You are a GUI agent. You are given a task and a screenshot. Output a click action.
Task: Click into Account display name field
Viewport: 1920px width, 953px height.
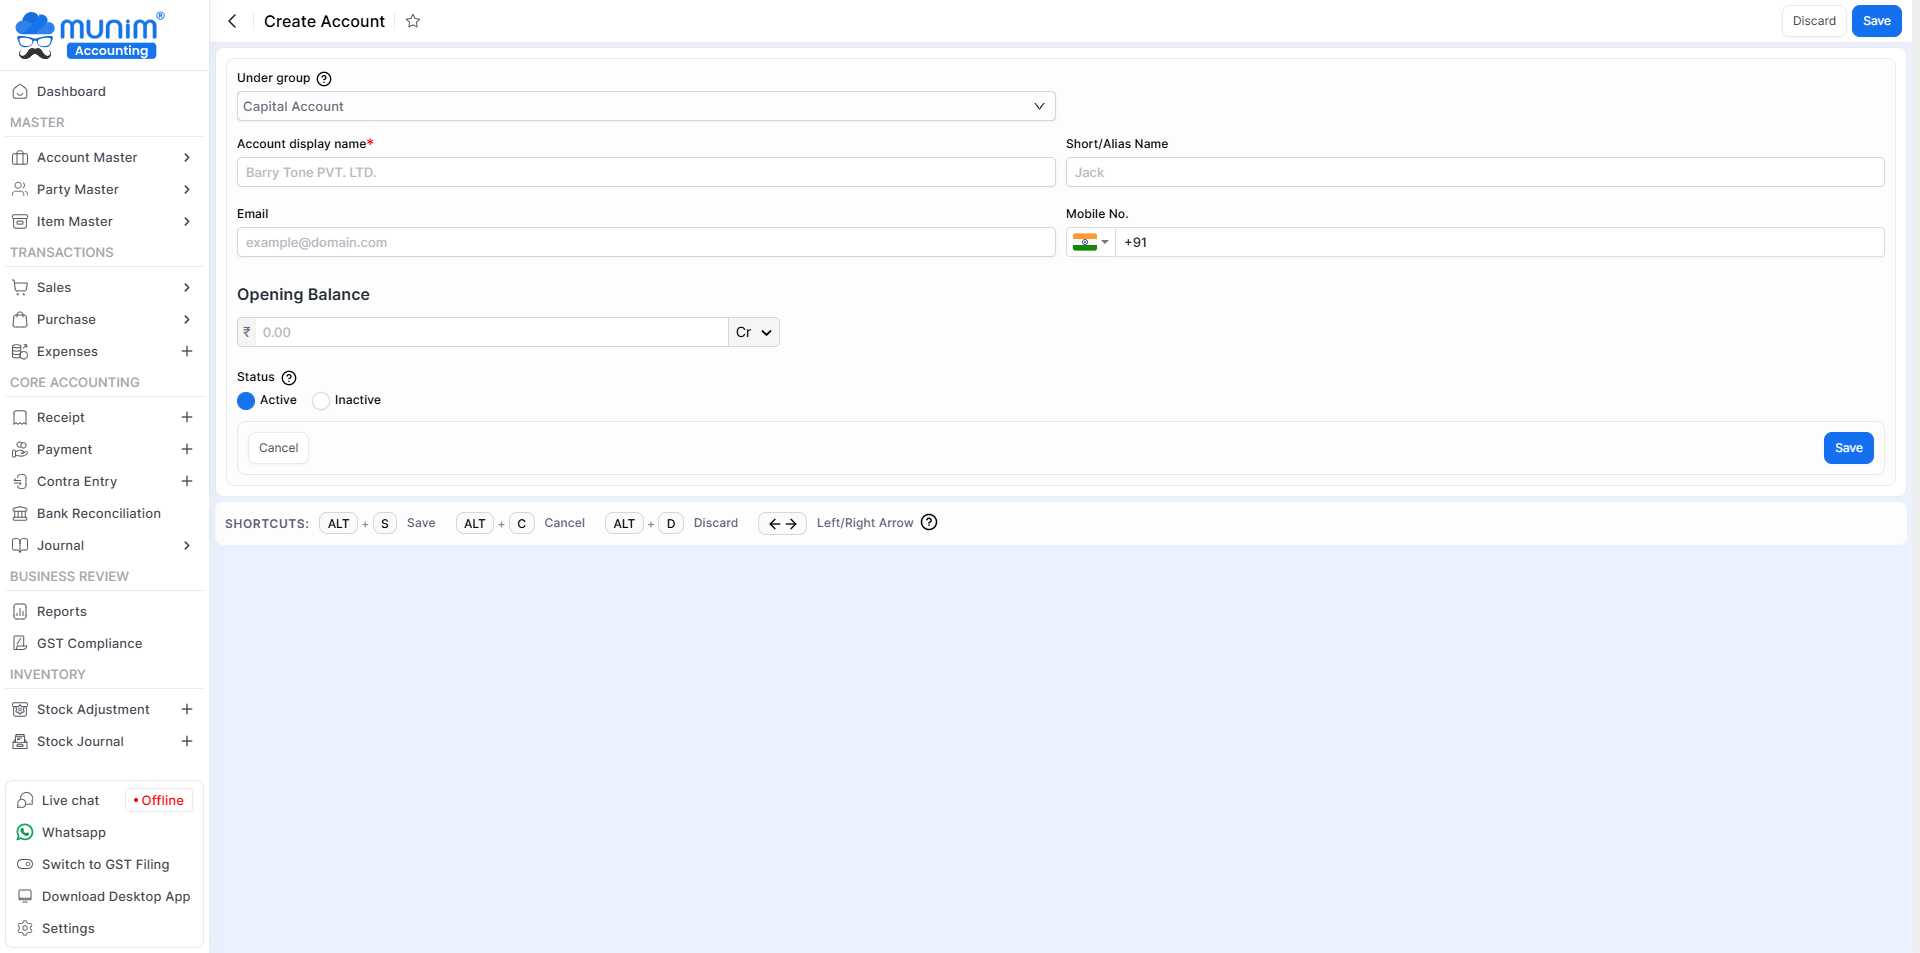[645, 172]
